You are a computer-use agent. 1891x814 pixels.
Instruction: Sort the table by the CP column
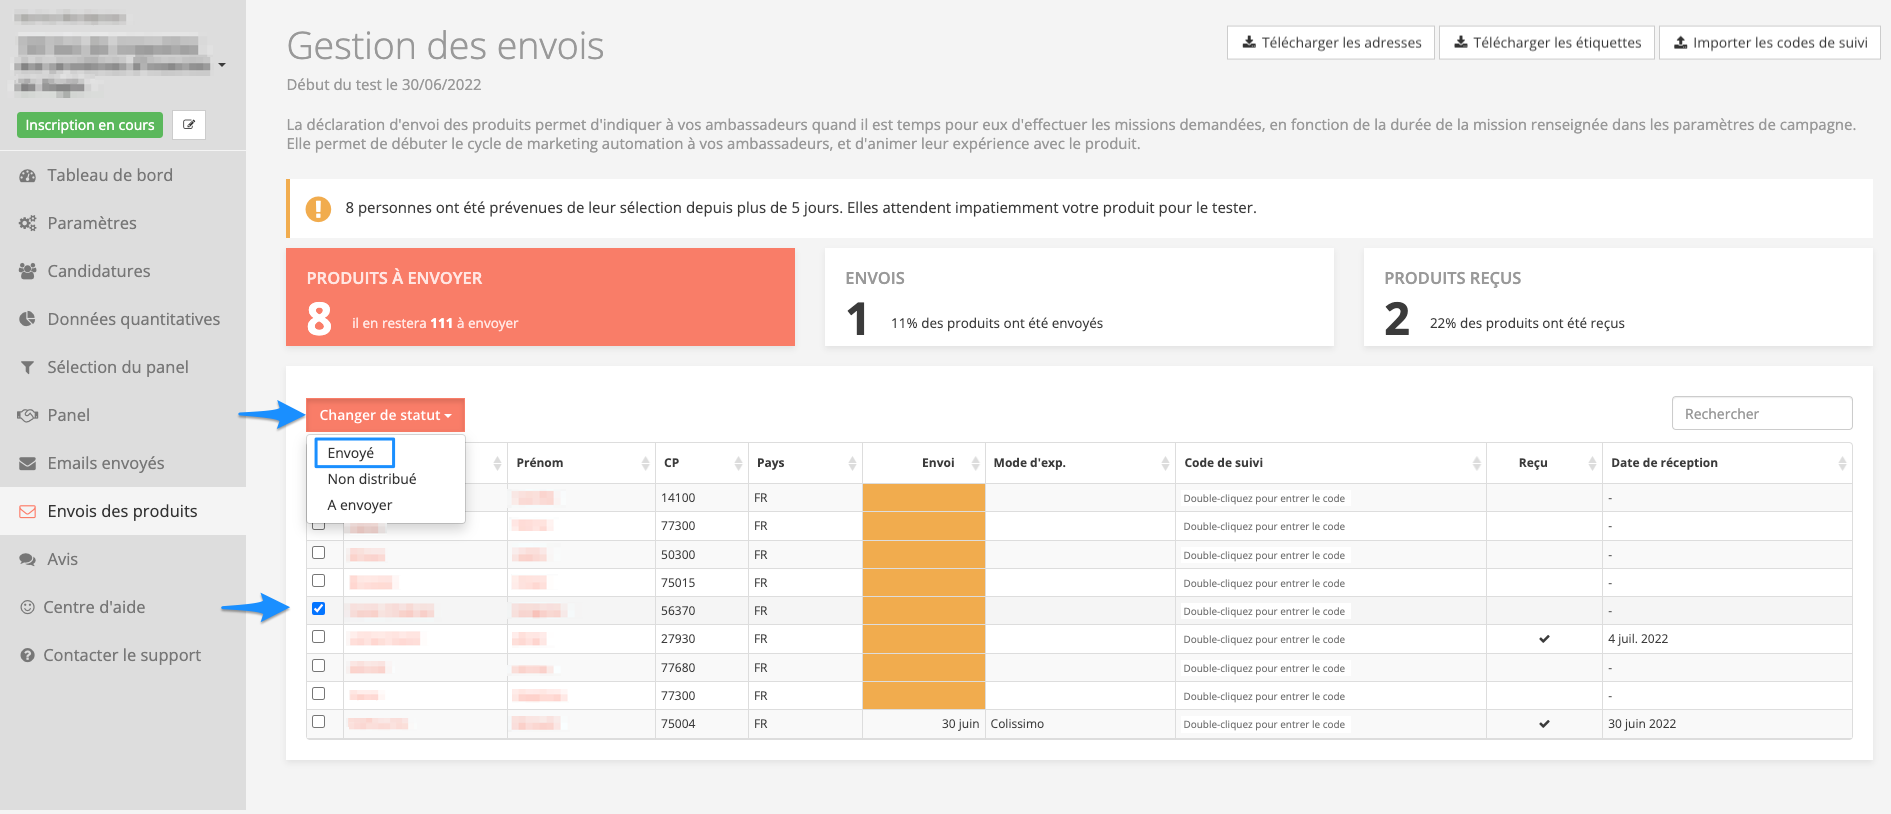(x=702, y=463)
